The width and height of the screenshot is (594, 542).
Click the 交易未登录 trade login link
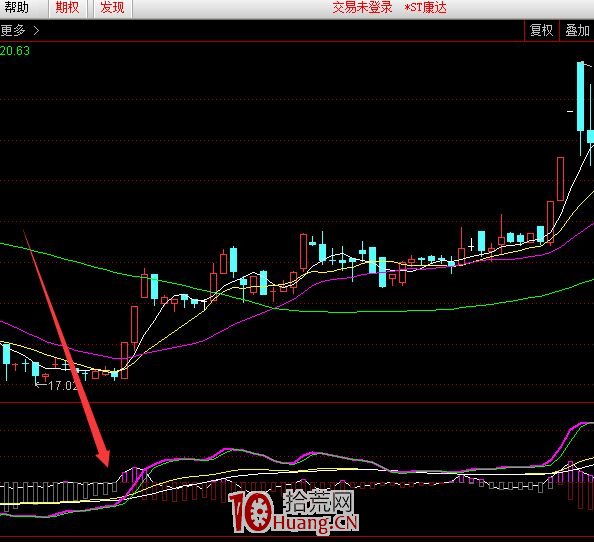click(x=362, y=8)
